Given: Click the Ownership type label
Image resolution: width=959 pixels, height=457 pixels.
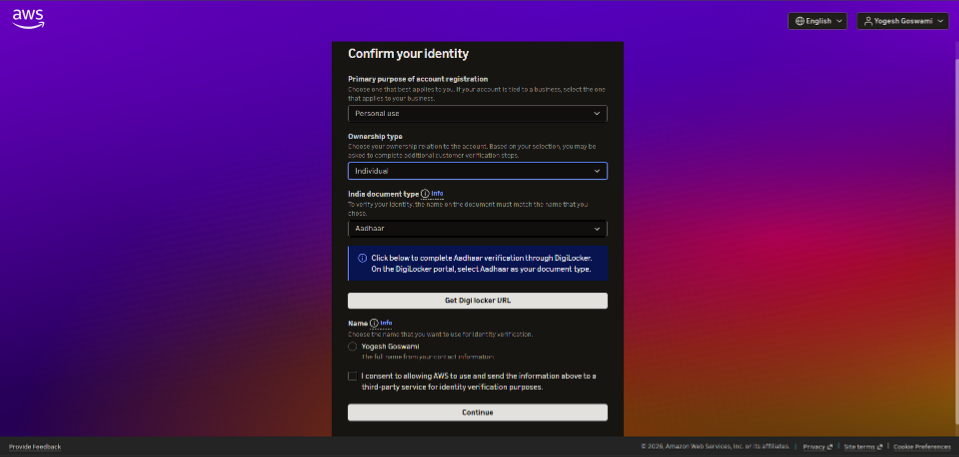Looking at the screenshot, I should (375, 136).
